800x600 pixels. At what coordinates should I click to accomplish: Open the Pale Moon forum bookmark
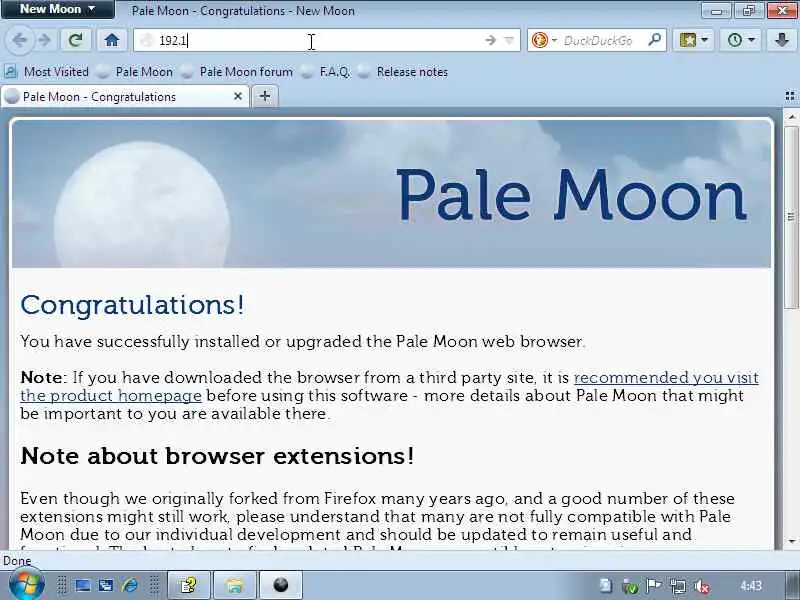237,72
